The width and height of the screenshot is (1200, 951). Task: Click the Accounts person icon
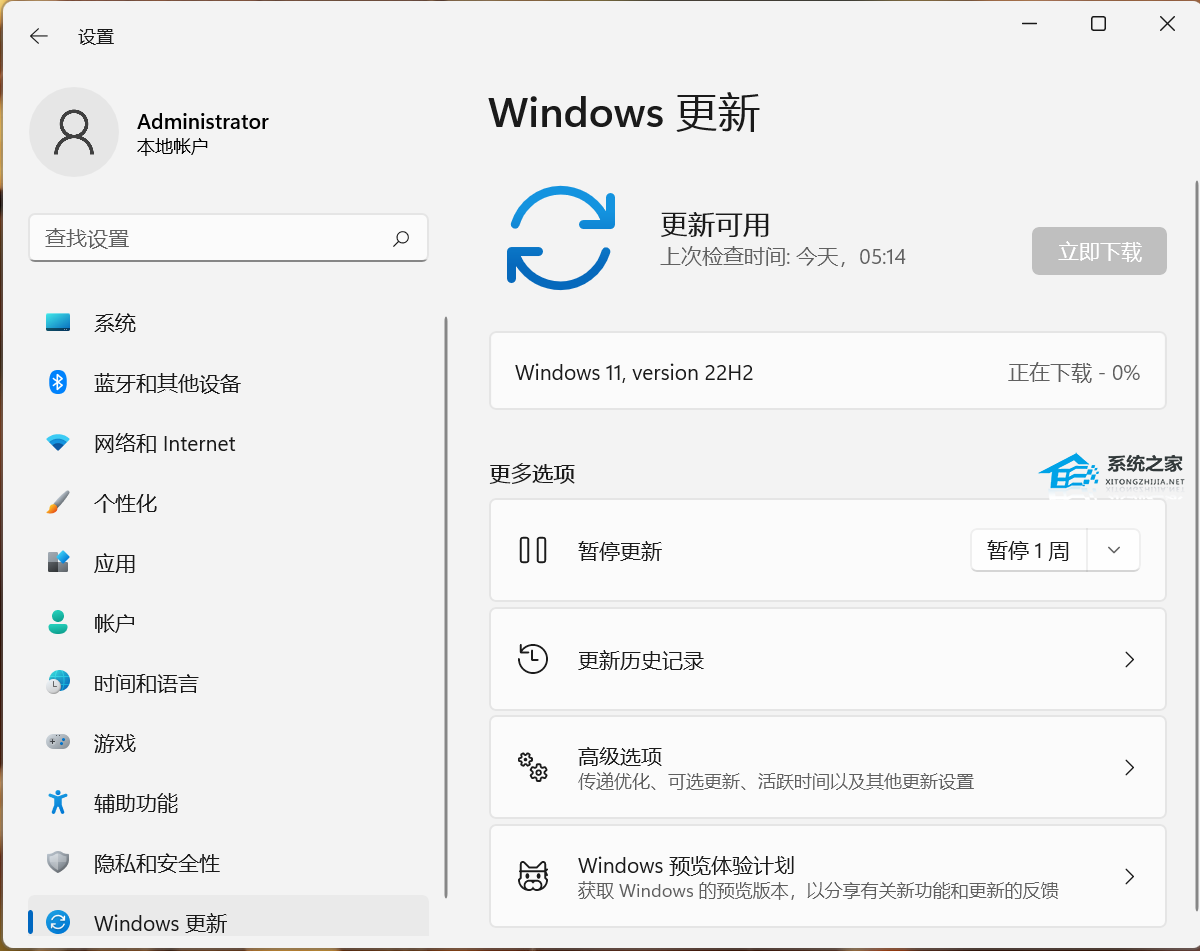tap(58, 622)
